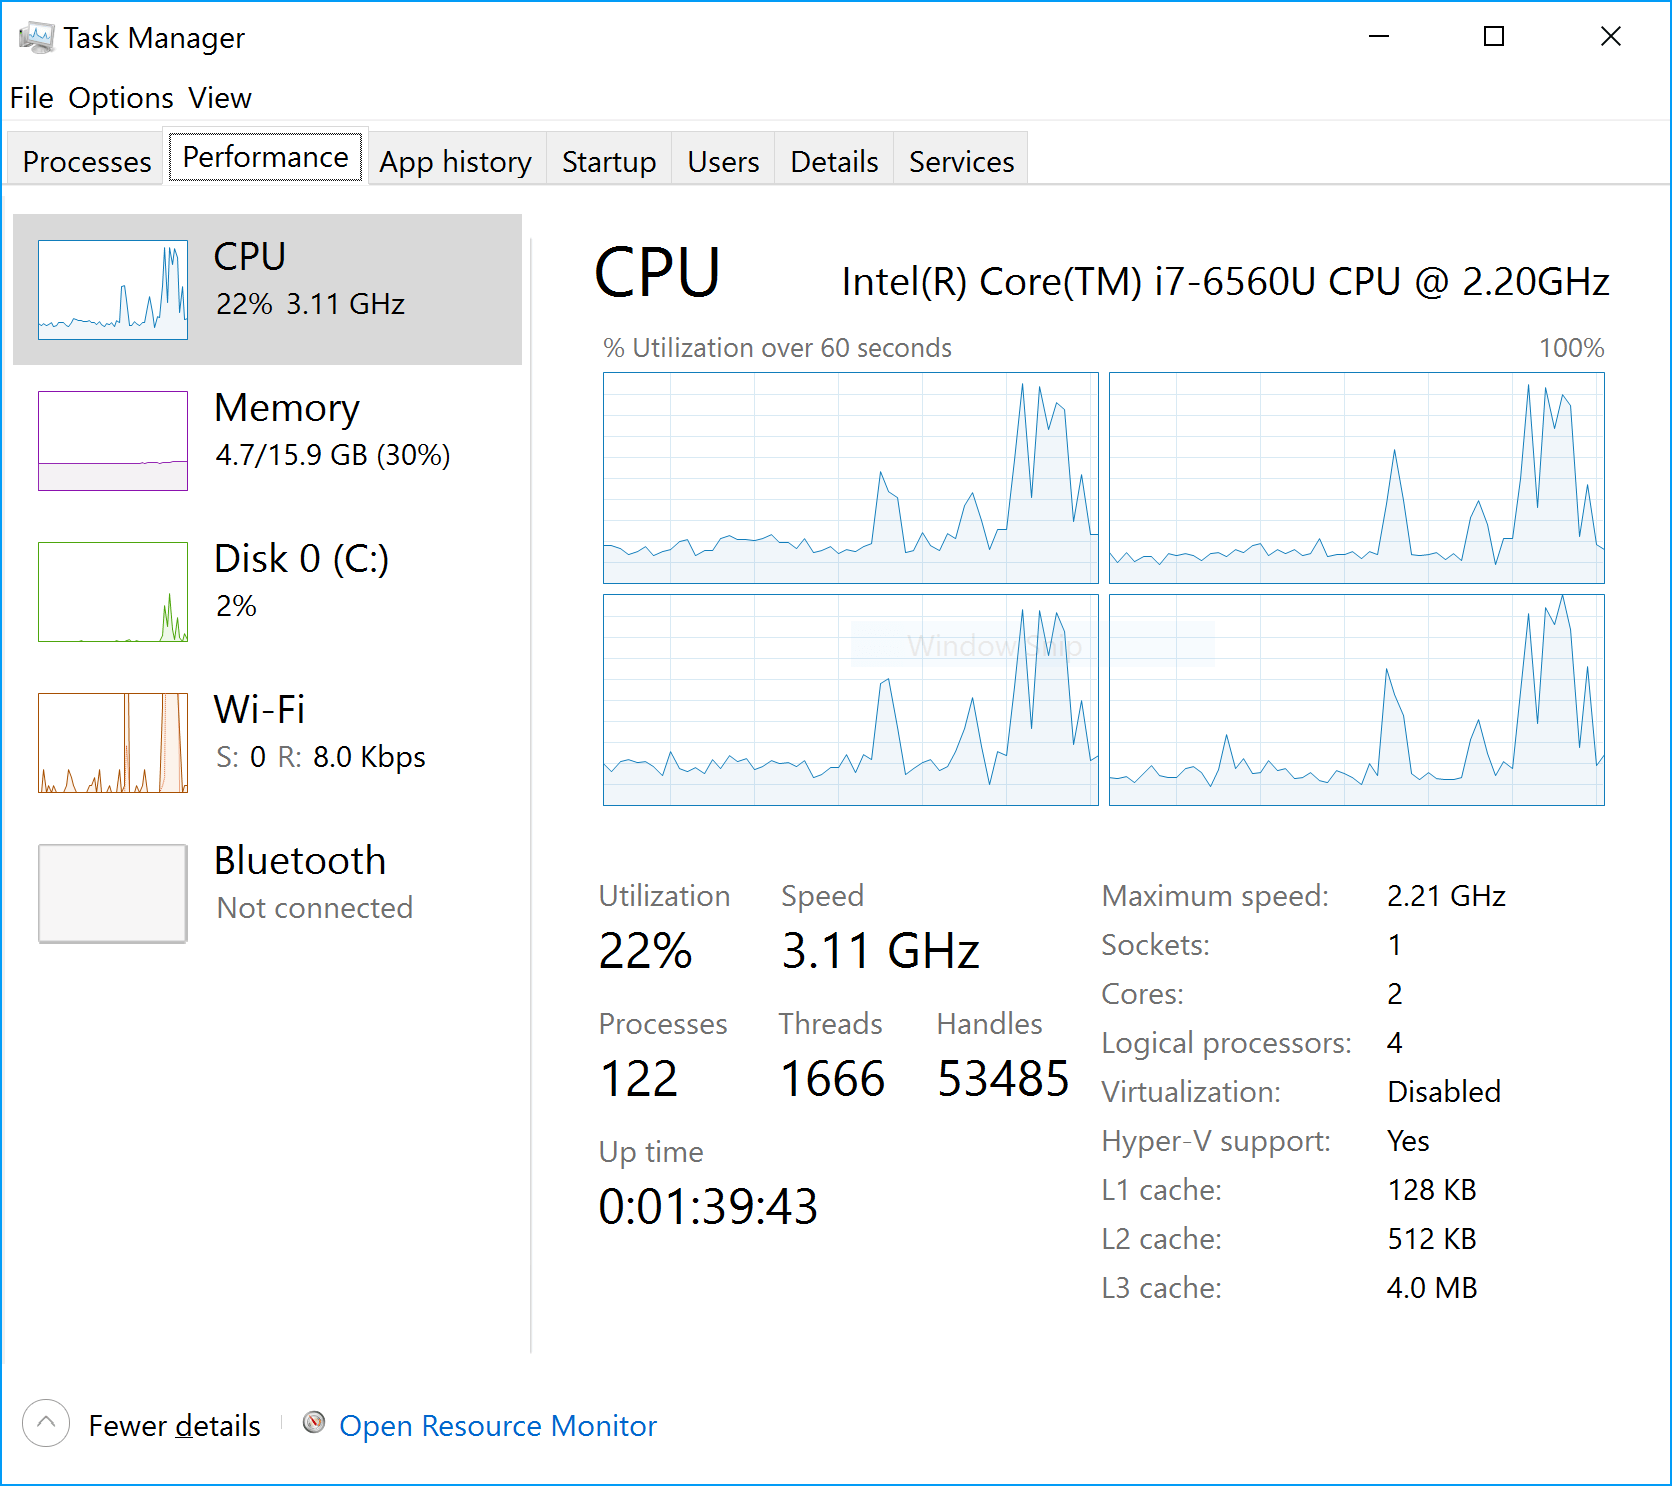Switch to the Services tab

point(961,160)
